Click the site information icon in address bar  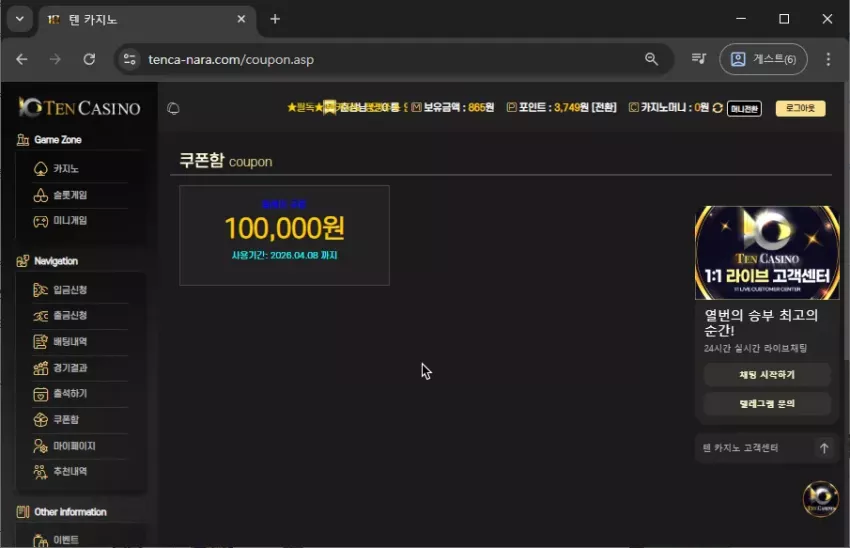(130, 59)
